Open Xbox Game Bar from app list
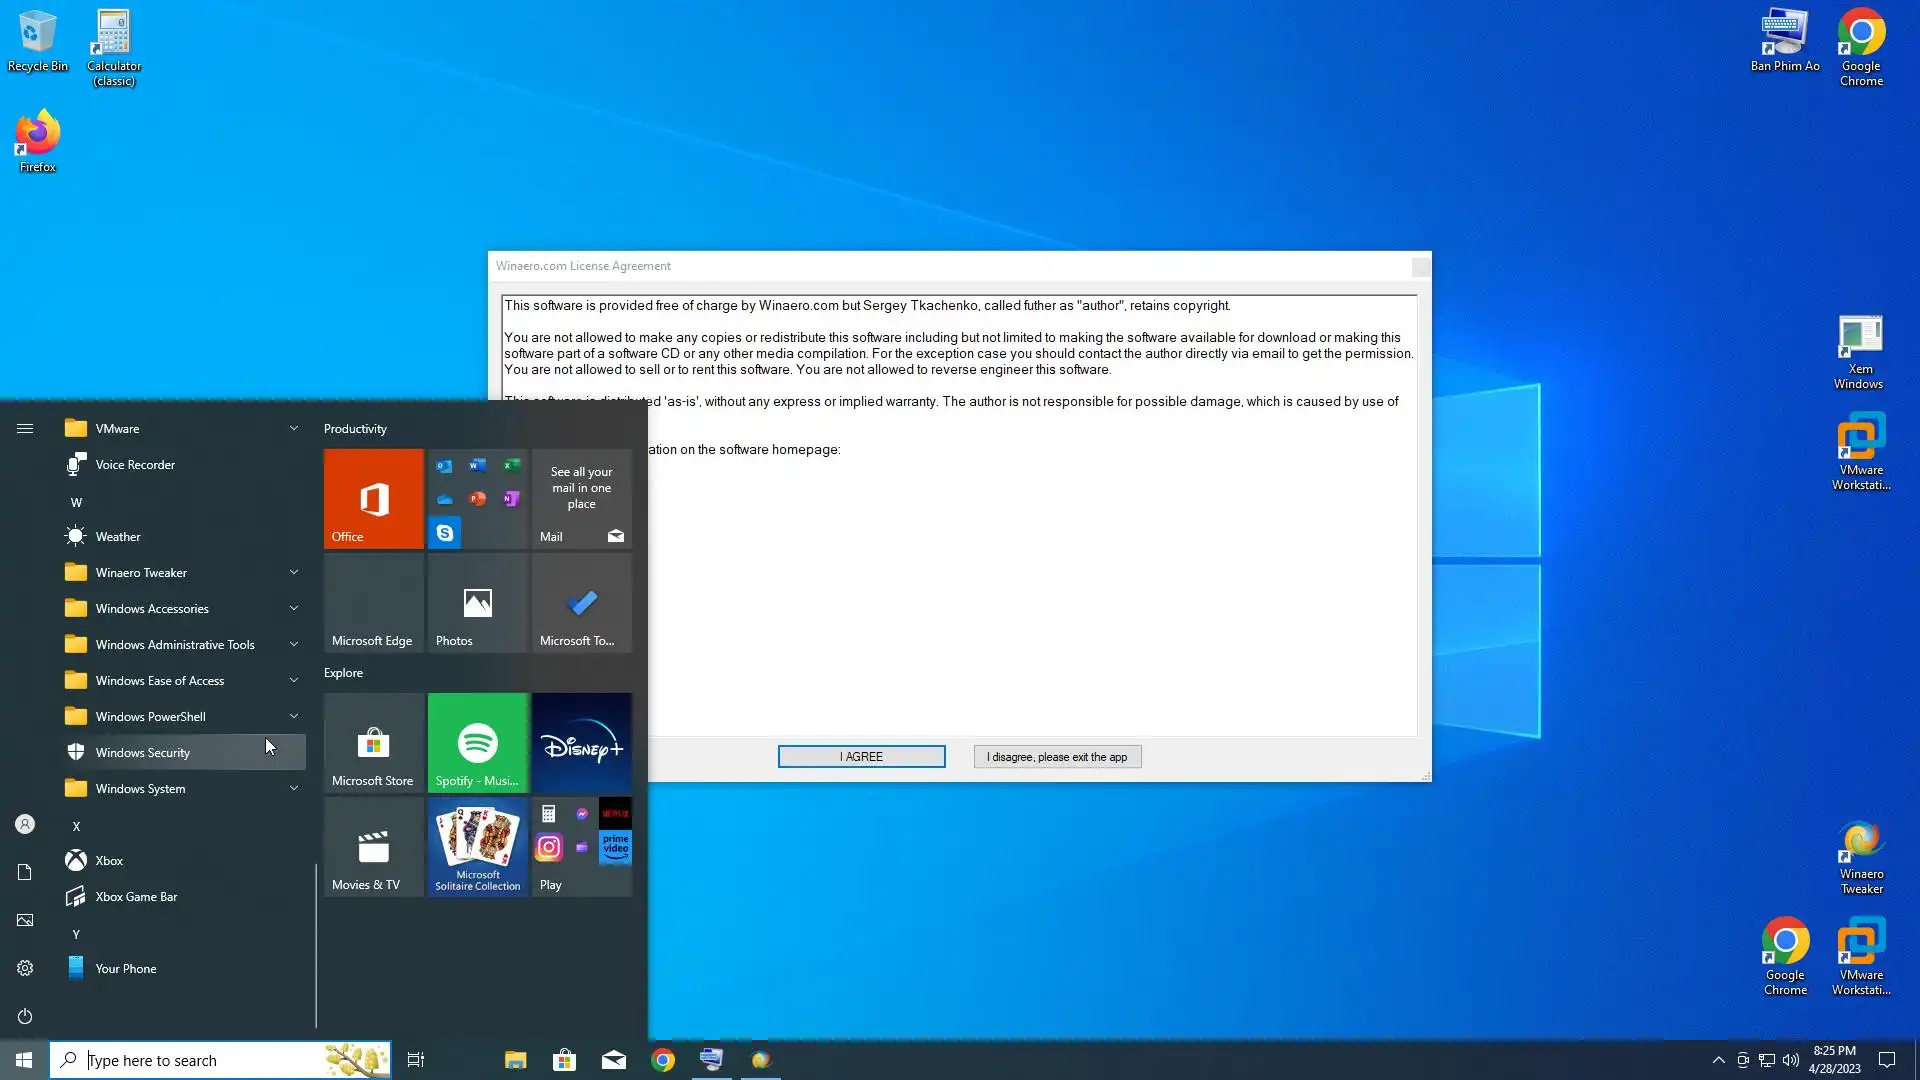 tap(136, 896)
